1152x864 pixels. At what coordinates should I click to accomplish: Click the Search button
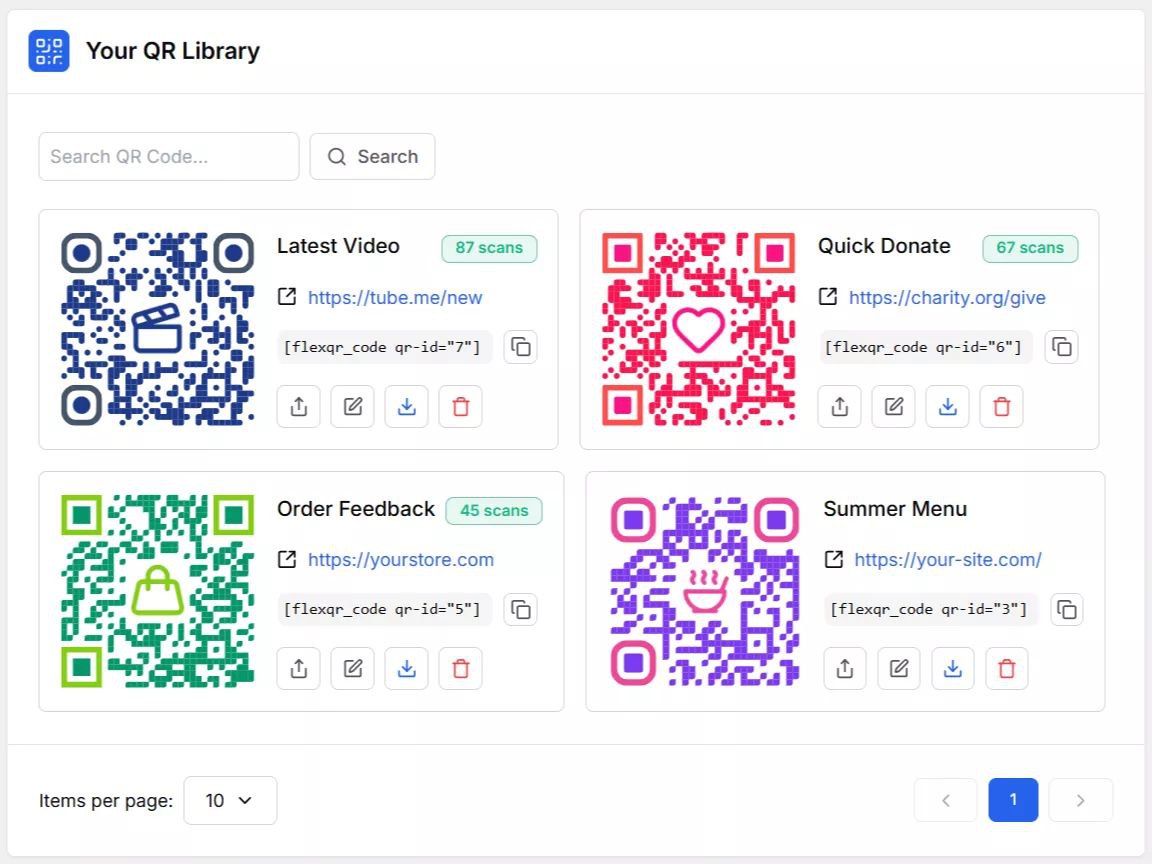pos(372,156)
